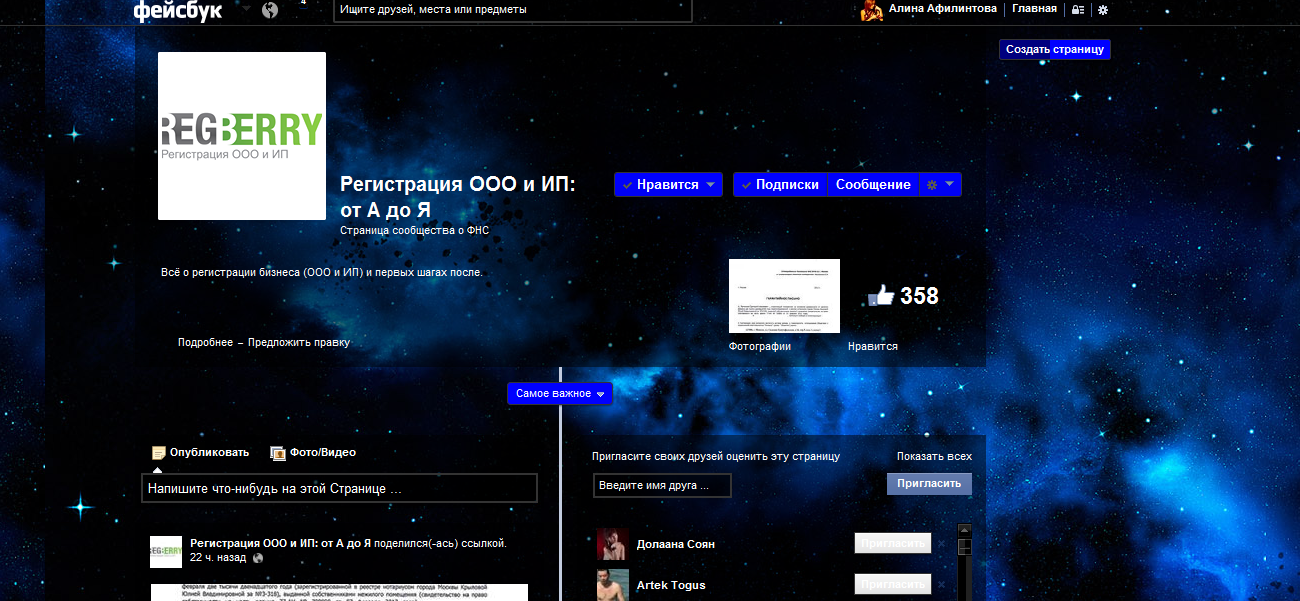Viewport: 1300px width, 601px height.
Task: Open Долаана Соян's profile picture
Action: click(x=613, y=544)
